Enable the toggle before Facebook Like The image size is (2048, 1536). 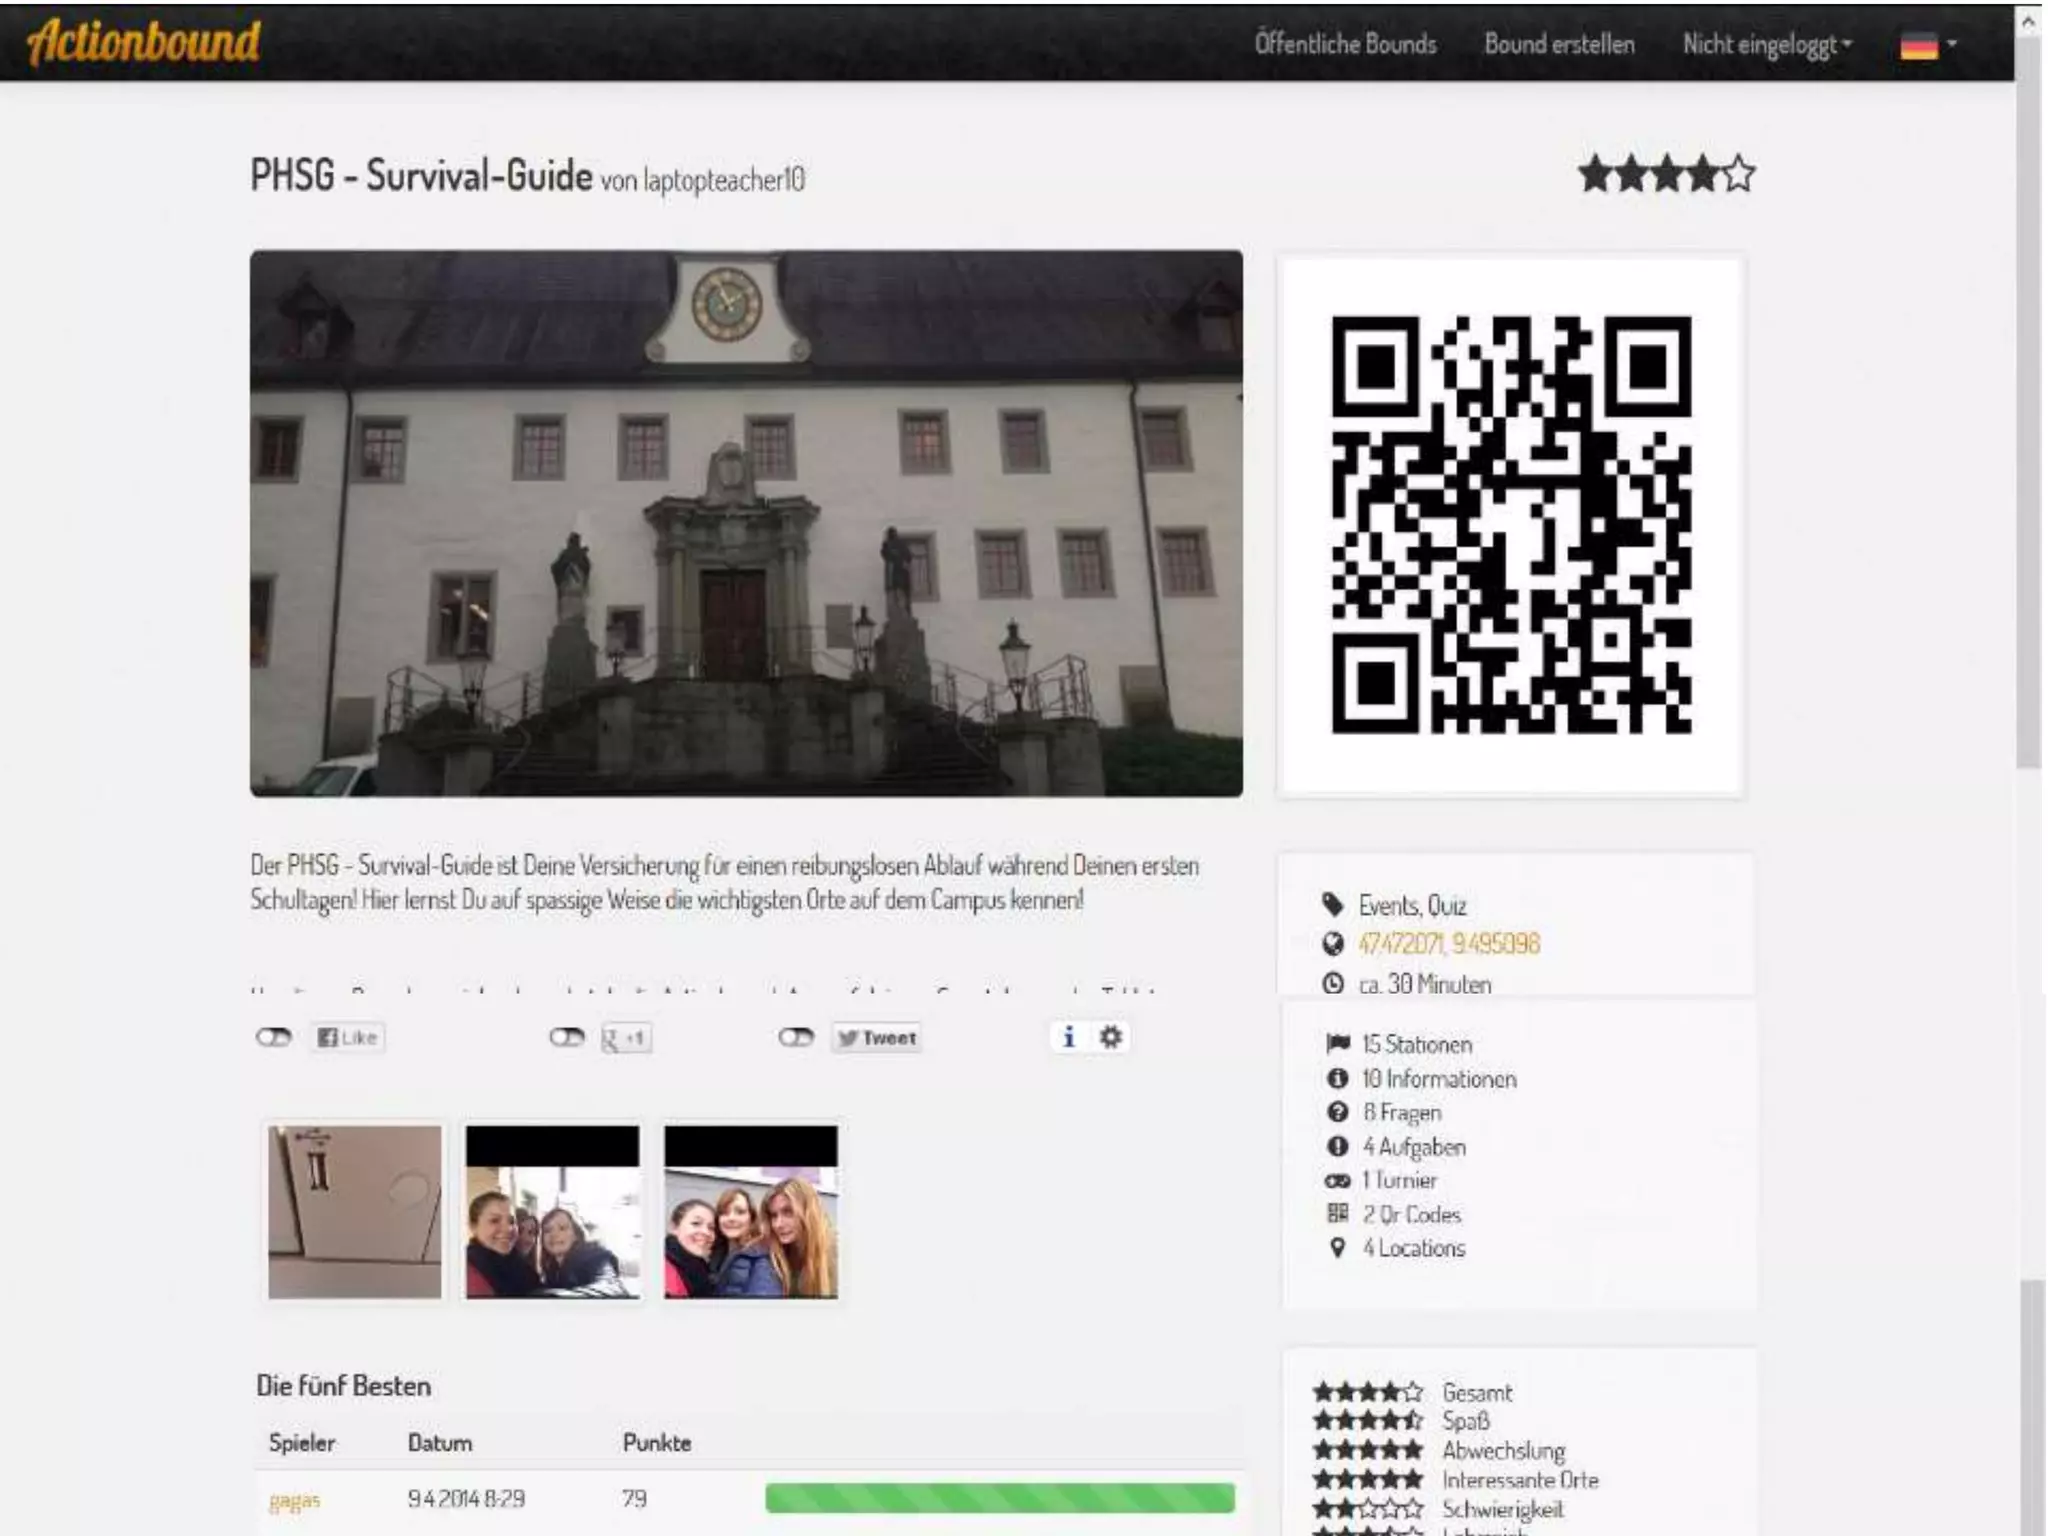click(273, 1037)
